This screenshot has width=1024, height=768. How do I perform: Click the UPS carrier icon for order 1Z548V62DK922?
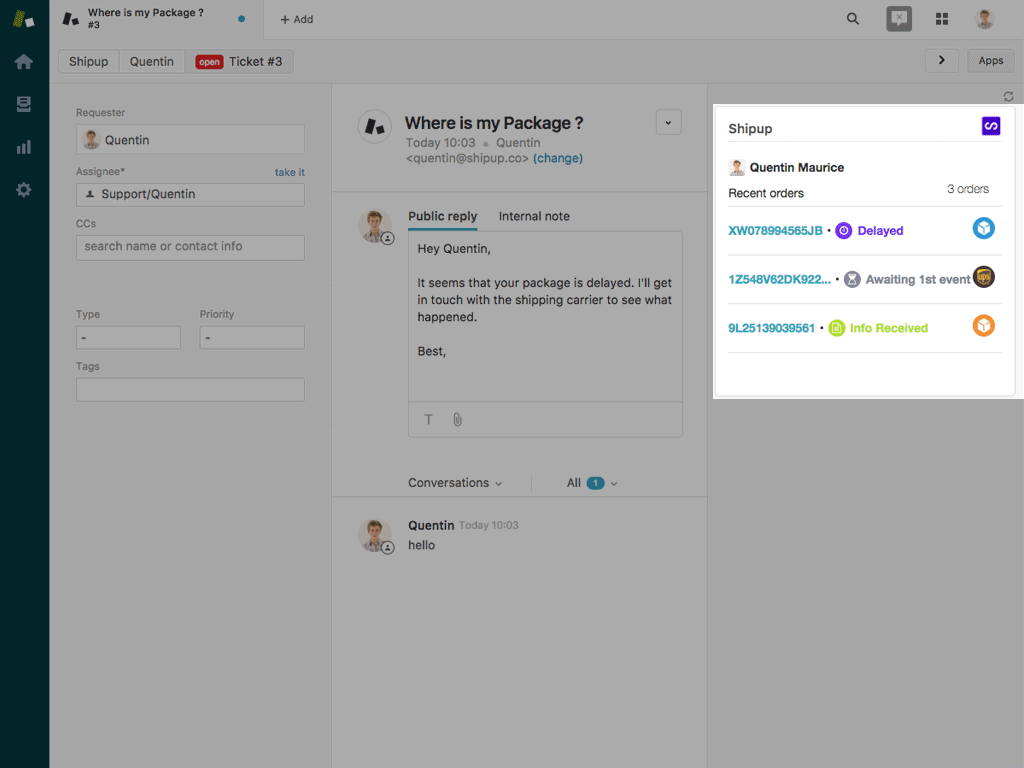[983, 277]
